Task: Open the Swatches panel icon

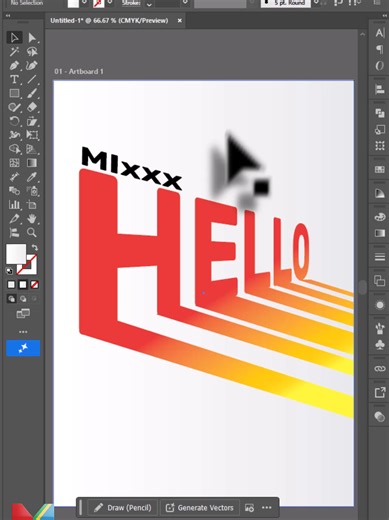Action: point(380,169)
